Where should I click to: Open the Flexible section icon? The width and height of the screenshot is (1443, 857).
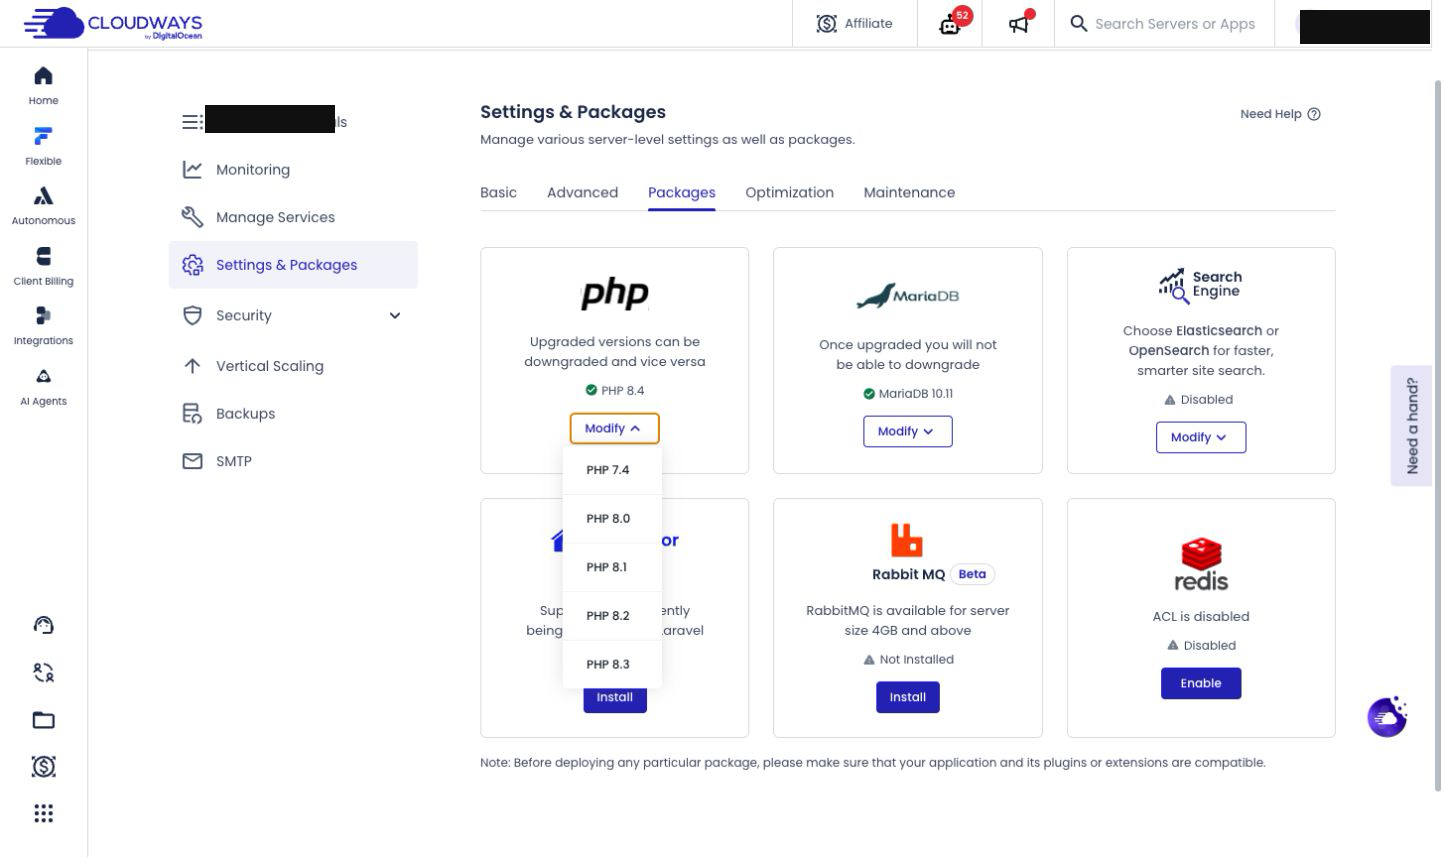(43, 136)
